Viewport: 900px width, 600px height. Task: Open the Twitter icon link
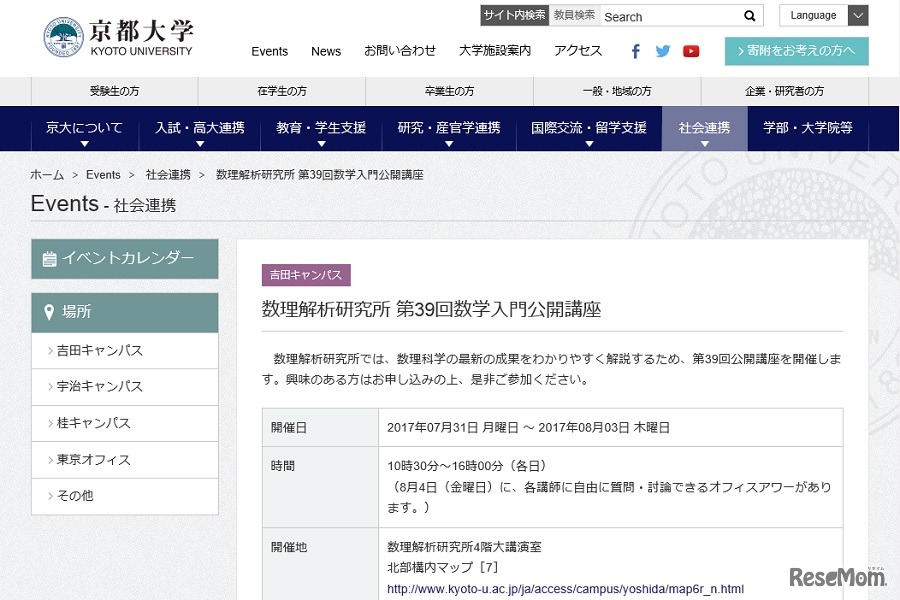coord(663,51)
